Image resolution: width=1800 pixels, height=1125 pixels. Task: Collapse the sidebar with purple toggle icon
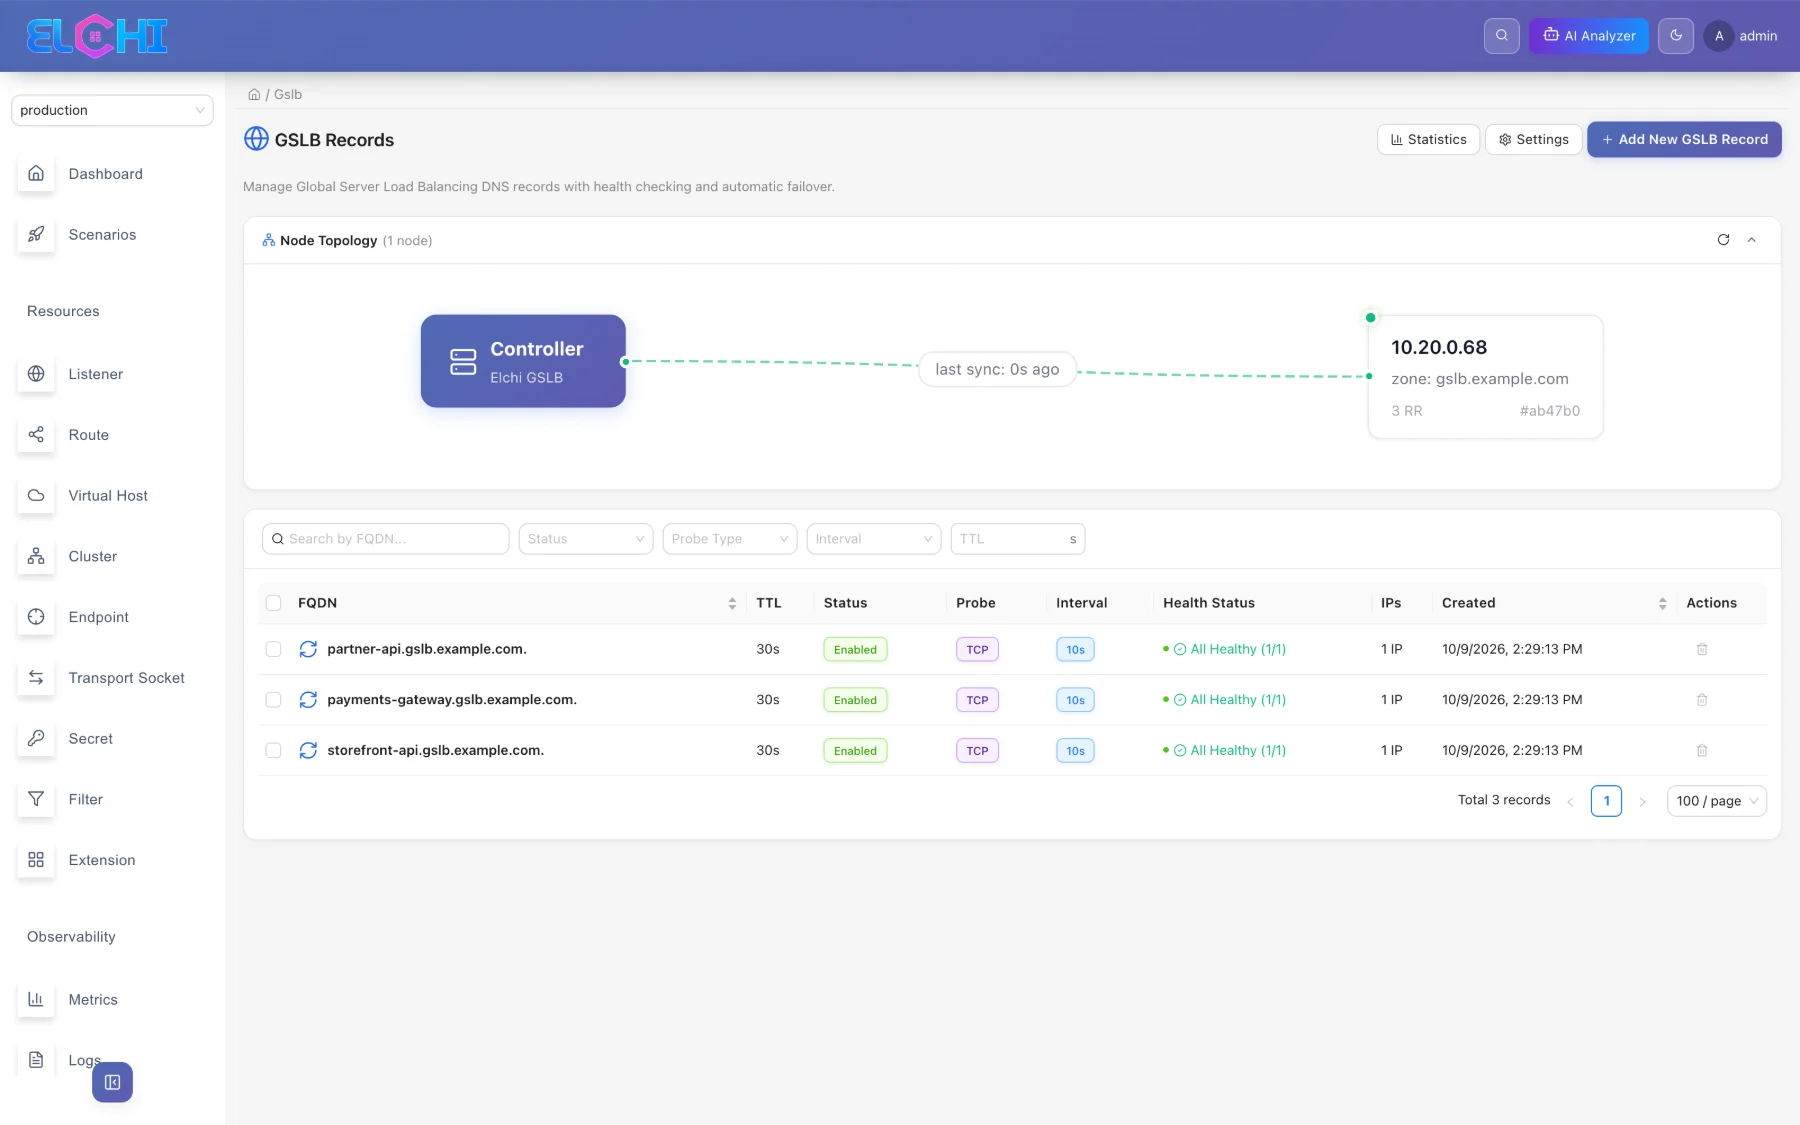pyautogui.click(x=112, y=1082)
